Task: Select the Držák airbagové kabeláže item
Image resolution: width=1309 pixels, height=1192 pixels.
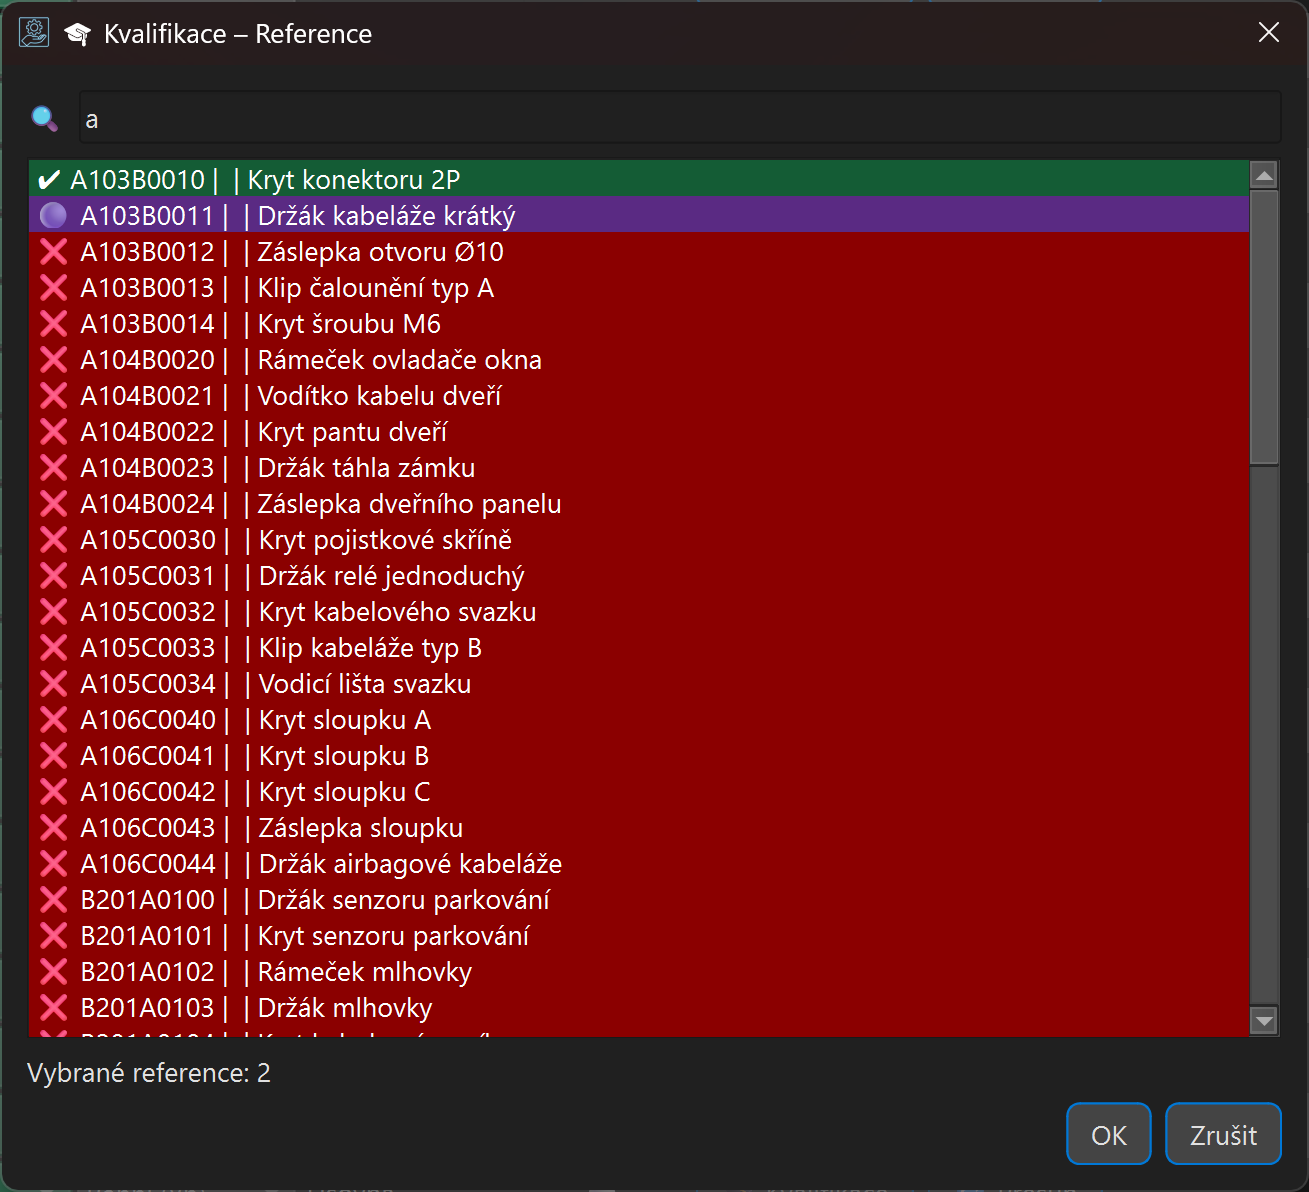Action: (410, 864)
